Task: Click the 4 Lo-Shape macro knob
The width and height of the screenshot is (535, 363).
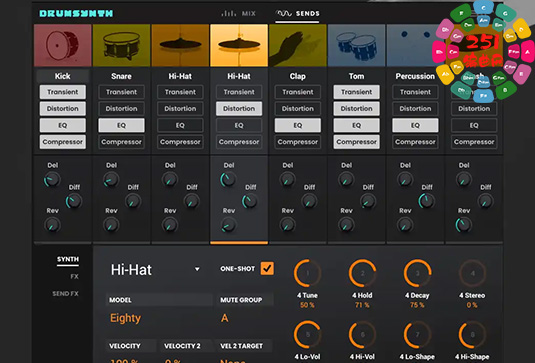Action: [417, 334]
